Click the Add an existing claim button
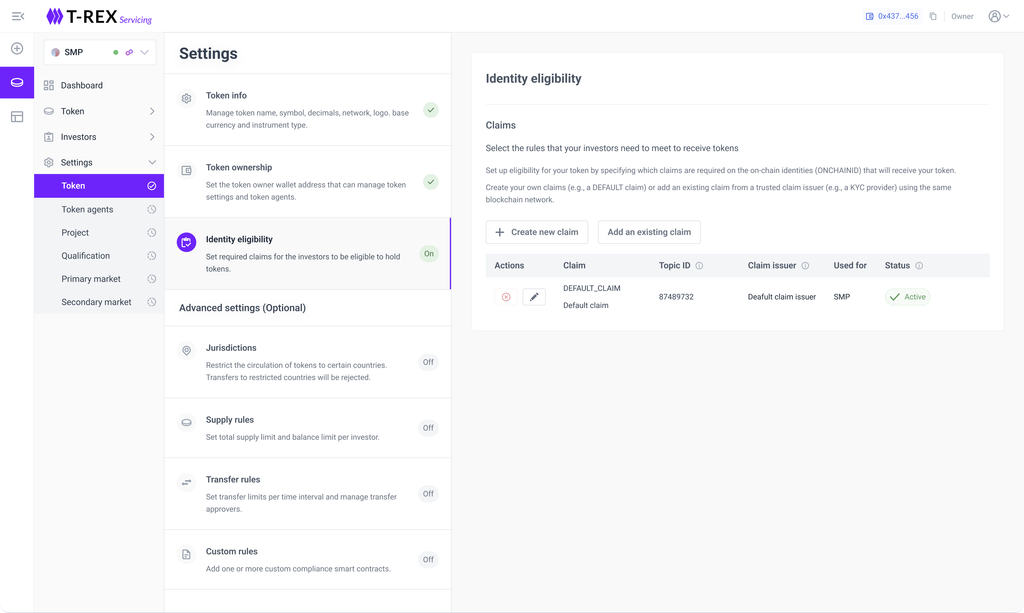1024x613 pixels. coord(649,232)
